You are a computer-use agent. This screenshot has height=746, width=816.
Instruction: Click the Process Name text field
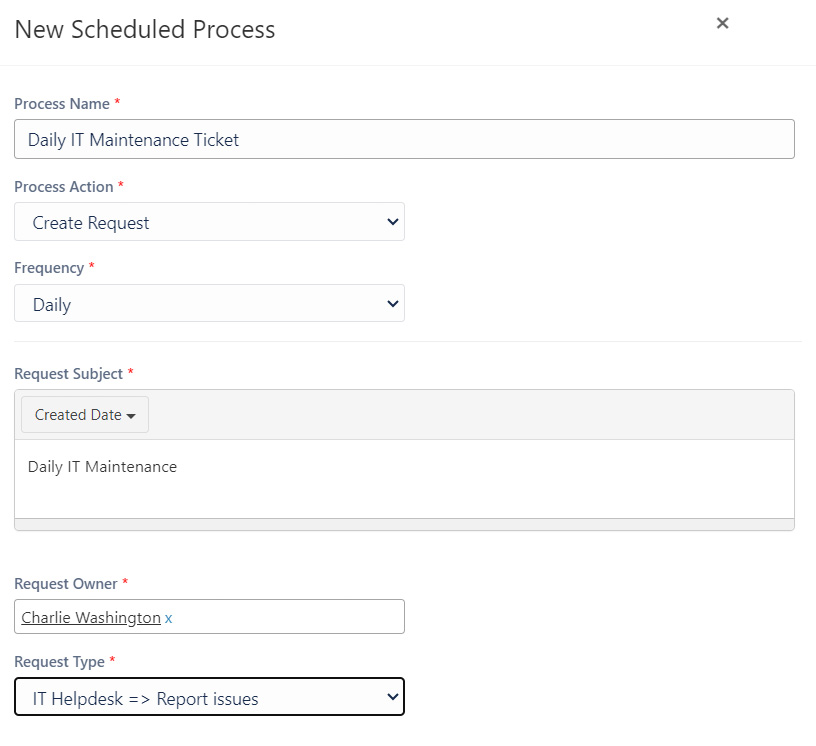click(x=404, y=139)
